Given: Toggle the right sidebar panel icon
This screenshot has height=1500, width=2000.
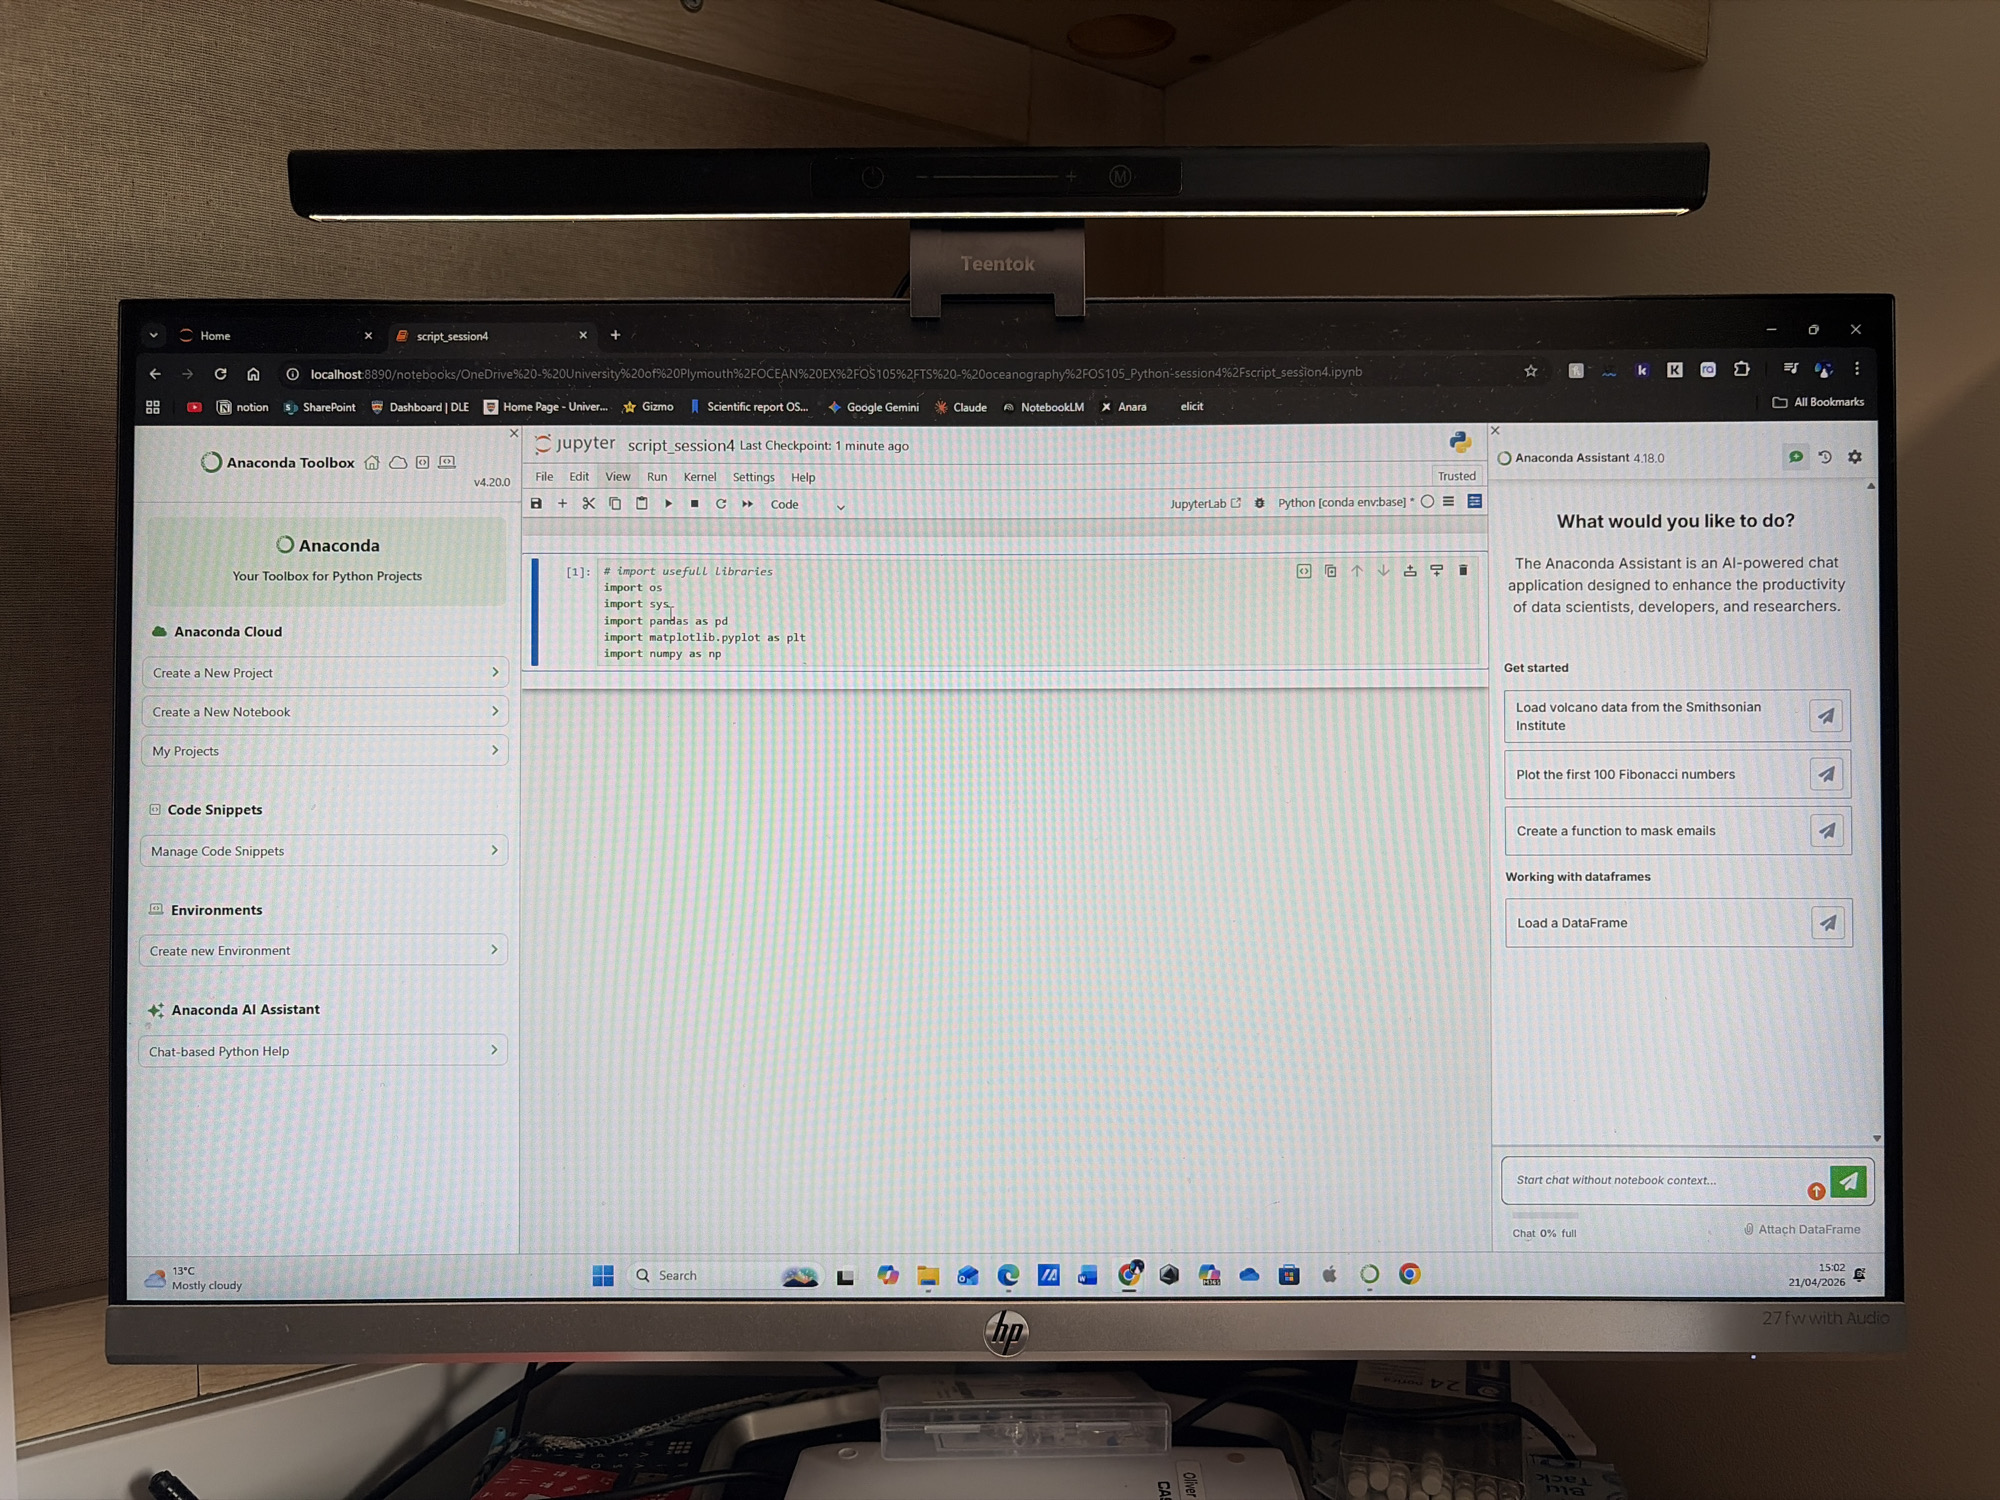Looking at the screenshot, I should [x=1475, y=502].
